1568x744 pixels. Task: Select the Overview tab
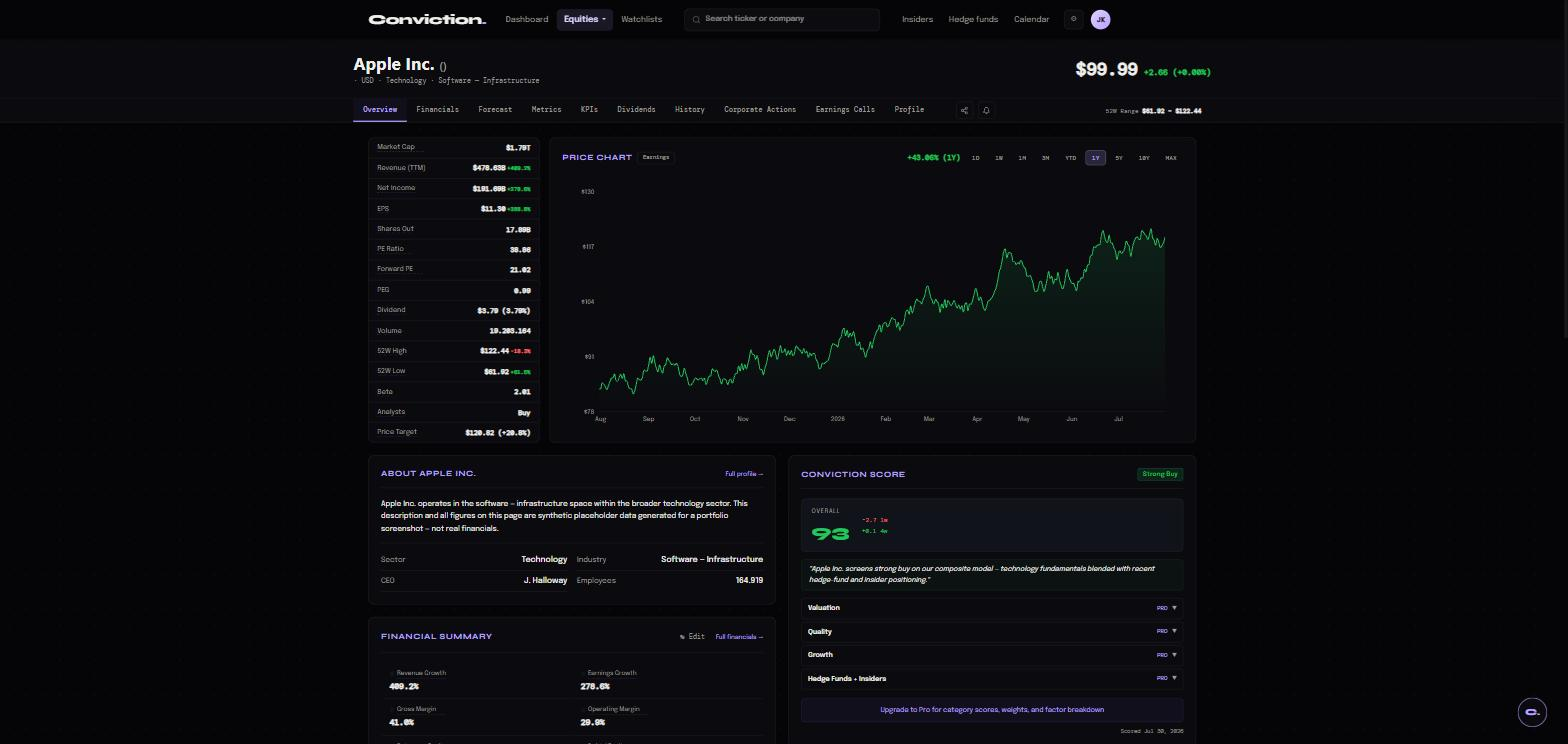click(380, 110)
